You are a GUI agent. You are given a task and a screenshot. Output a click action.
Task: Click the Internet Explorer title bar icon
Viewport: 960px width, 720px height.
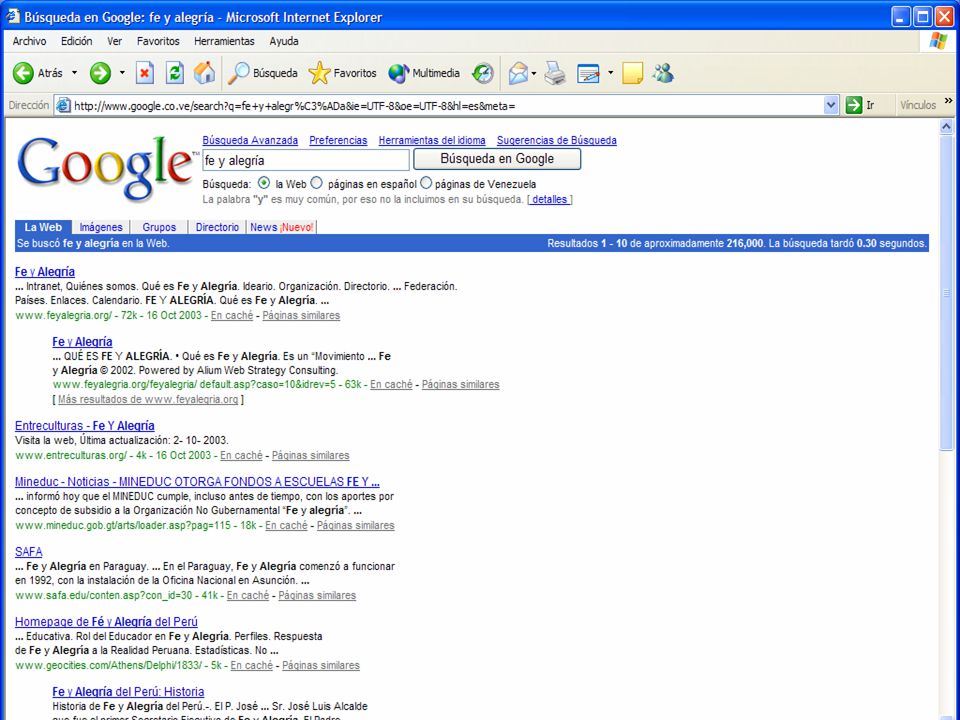pyautogui.click(x=13, y=16)
